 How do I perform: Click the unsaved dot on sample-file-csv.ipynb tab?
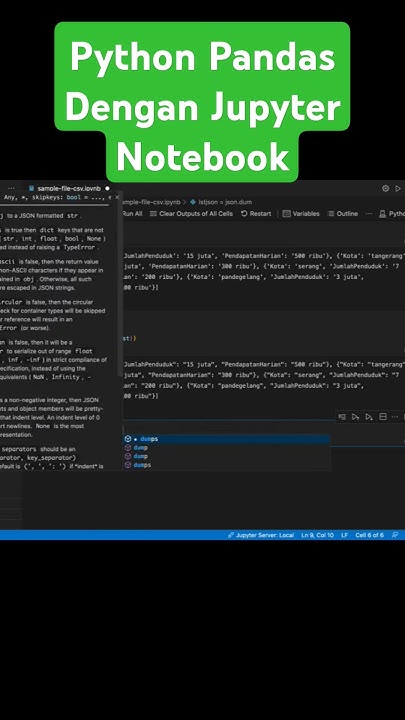tap(107, 188)
